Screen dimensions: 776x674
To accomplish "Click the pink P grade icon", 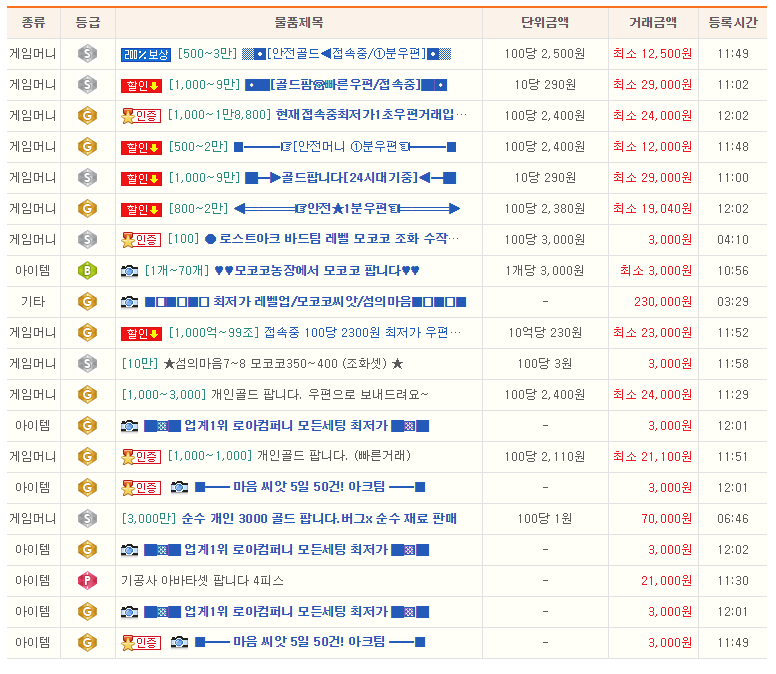I will [87, 580].
